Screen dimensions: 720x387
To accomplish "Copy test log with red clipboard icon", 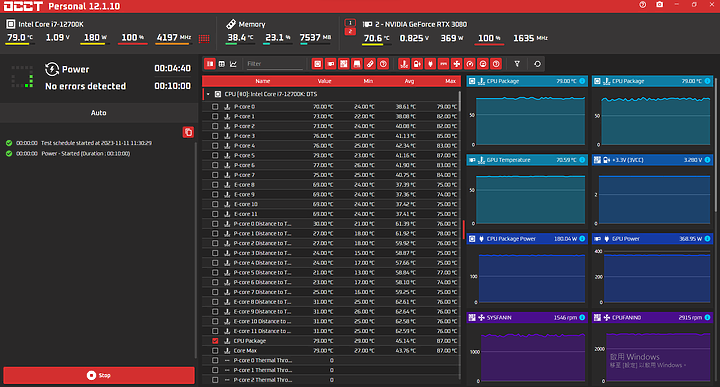I will [188, 132].
